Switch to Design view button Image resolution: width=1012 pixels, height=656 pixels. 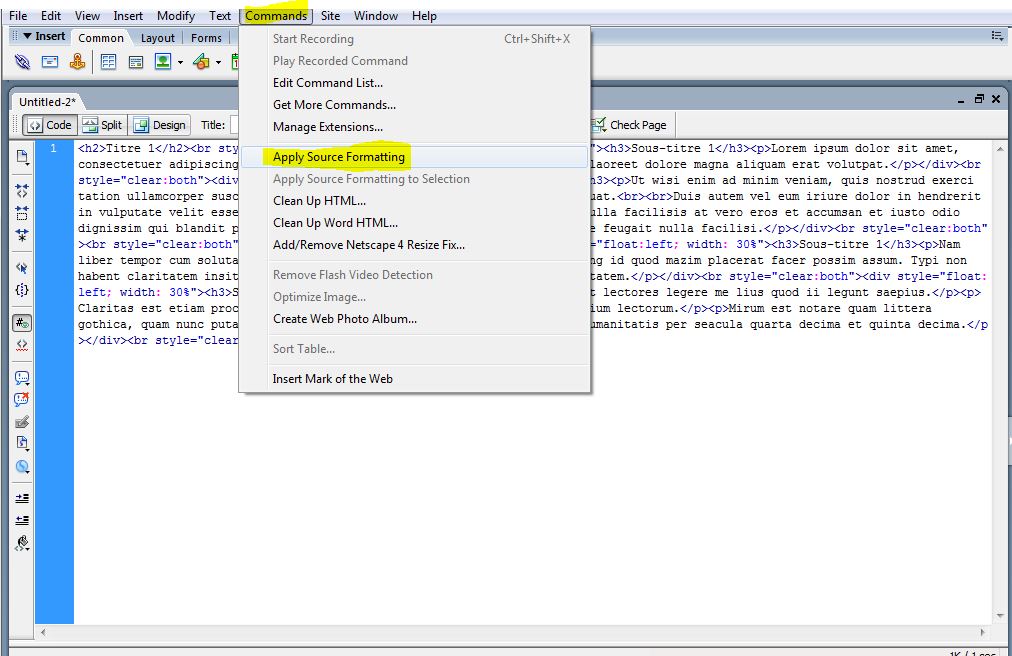pos(160,125)
